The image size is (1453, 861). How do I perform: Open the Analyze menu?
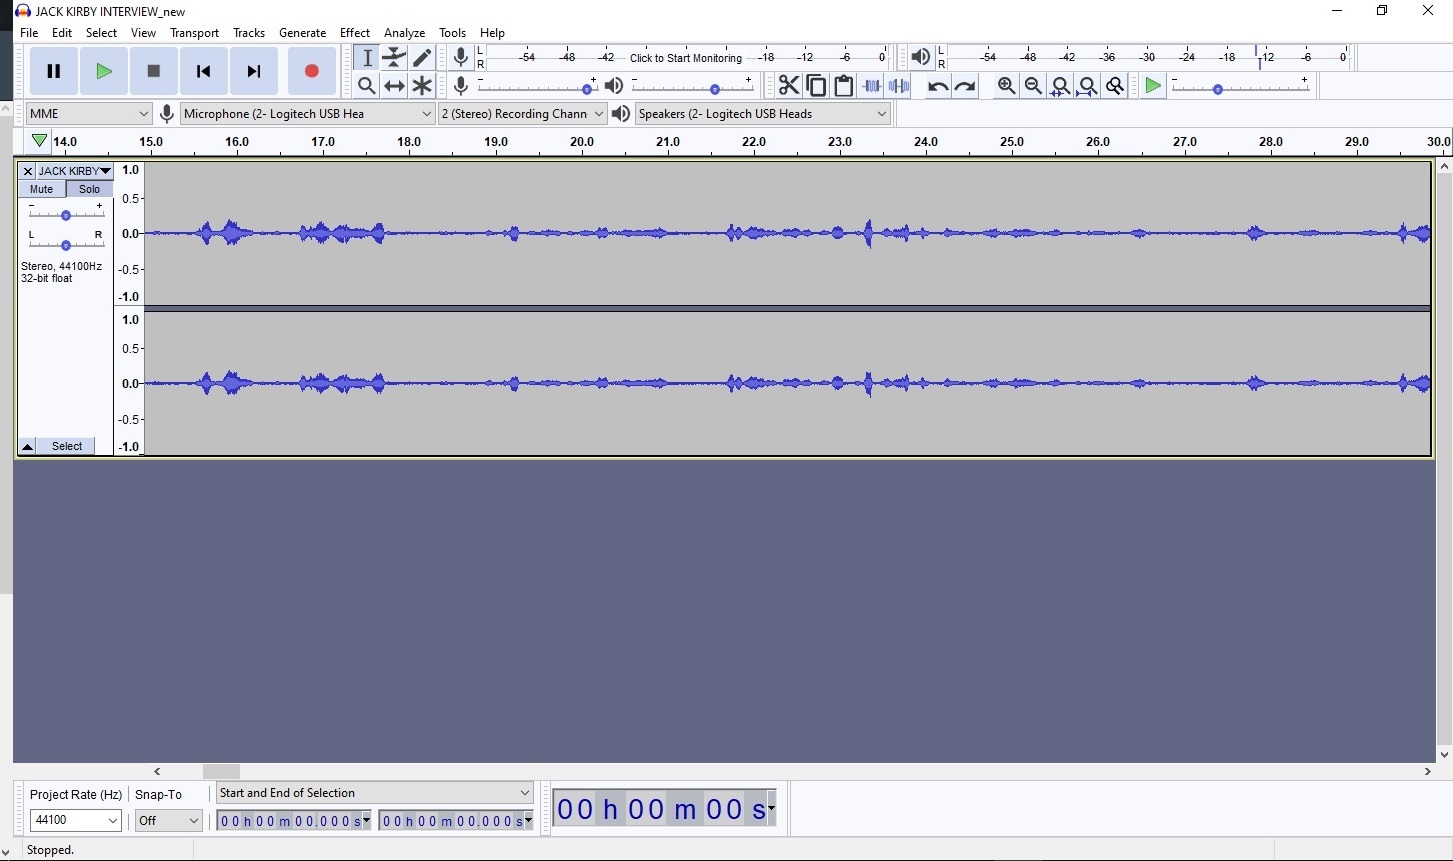(404, 33)
